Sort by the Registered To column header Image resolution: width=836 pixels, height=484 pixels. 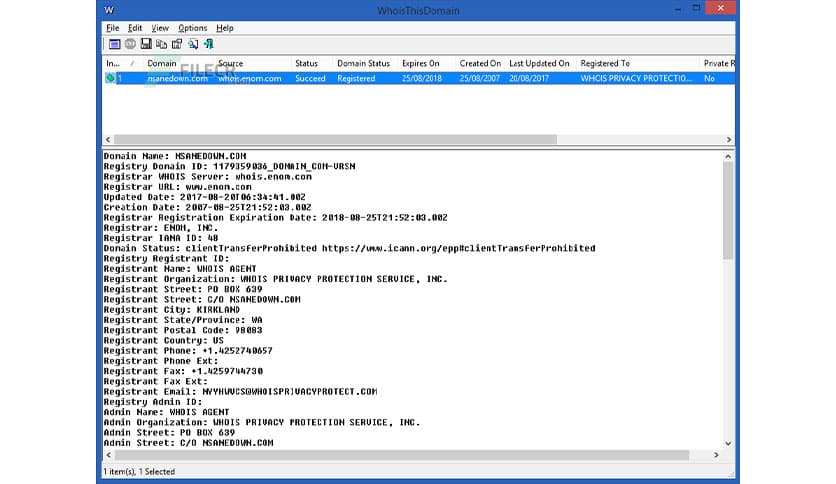[x=605, y=63]
